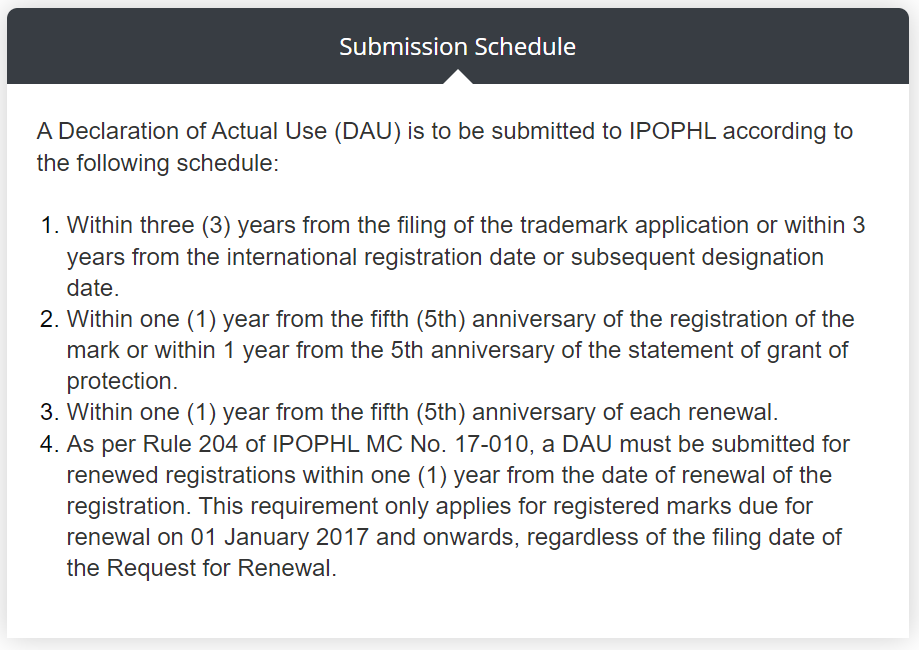
Task: Click the 'IPOPHL according to' text in intro
Action: click(x=741, y=131)
